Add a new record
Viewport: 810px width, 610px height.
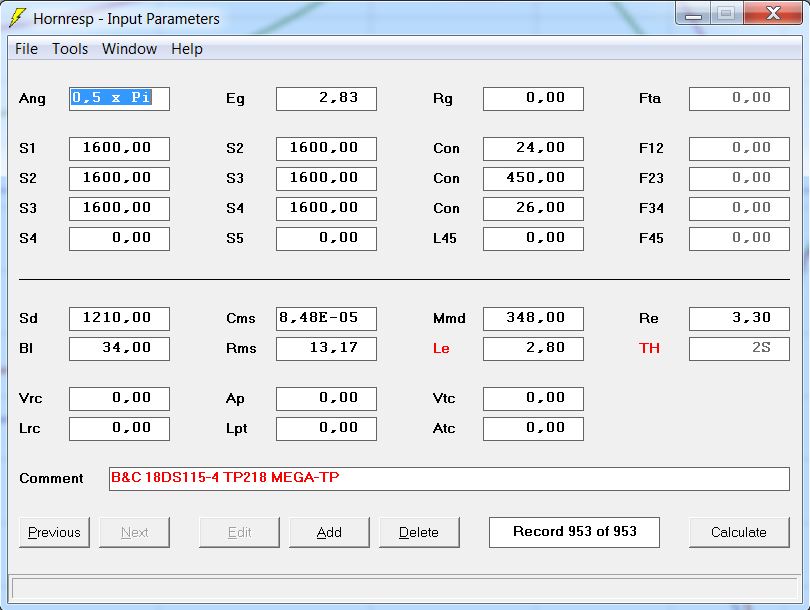click(330, 533)
